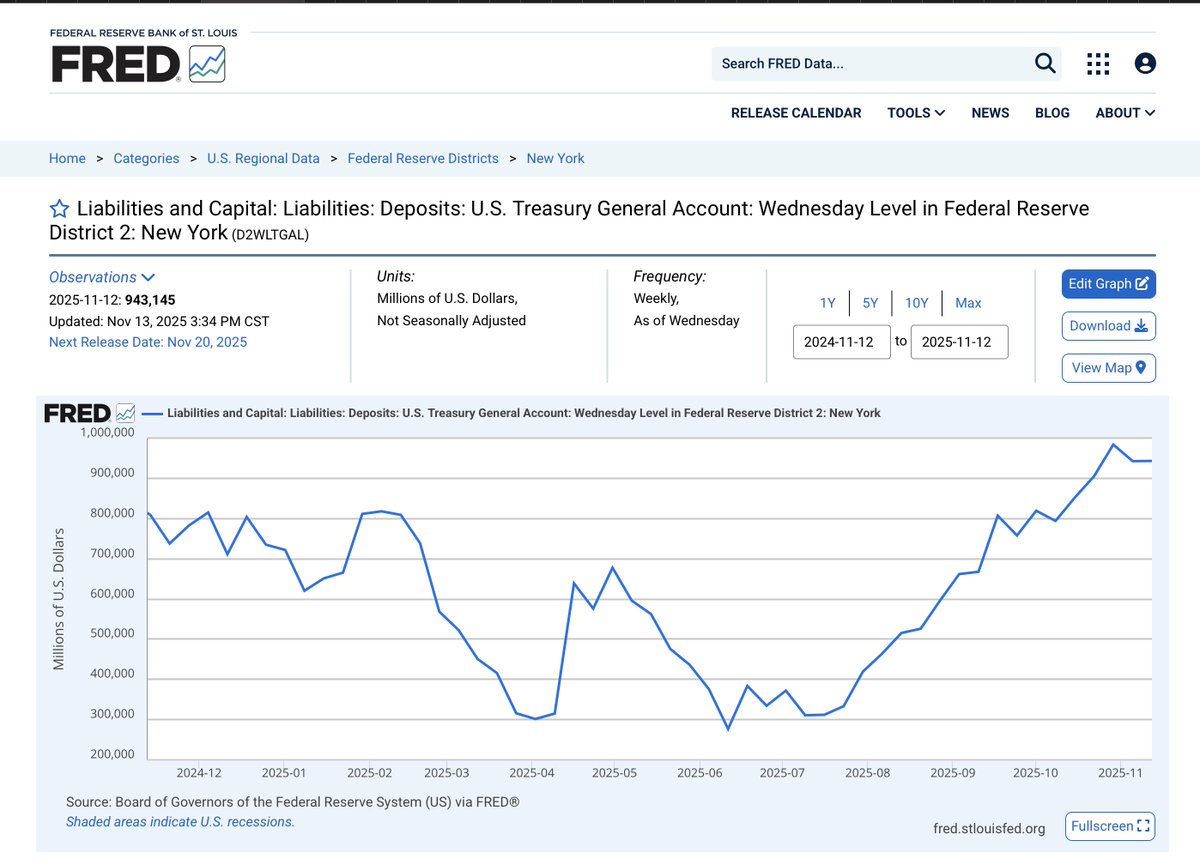Open the recessions shaded areas link
Image resolution: width=1200 pixels, height=865 pixels.
[180, 821]
